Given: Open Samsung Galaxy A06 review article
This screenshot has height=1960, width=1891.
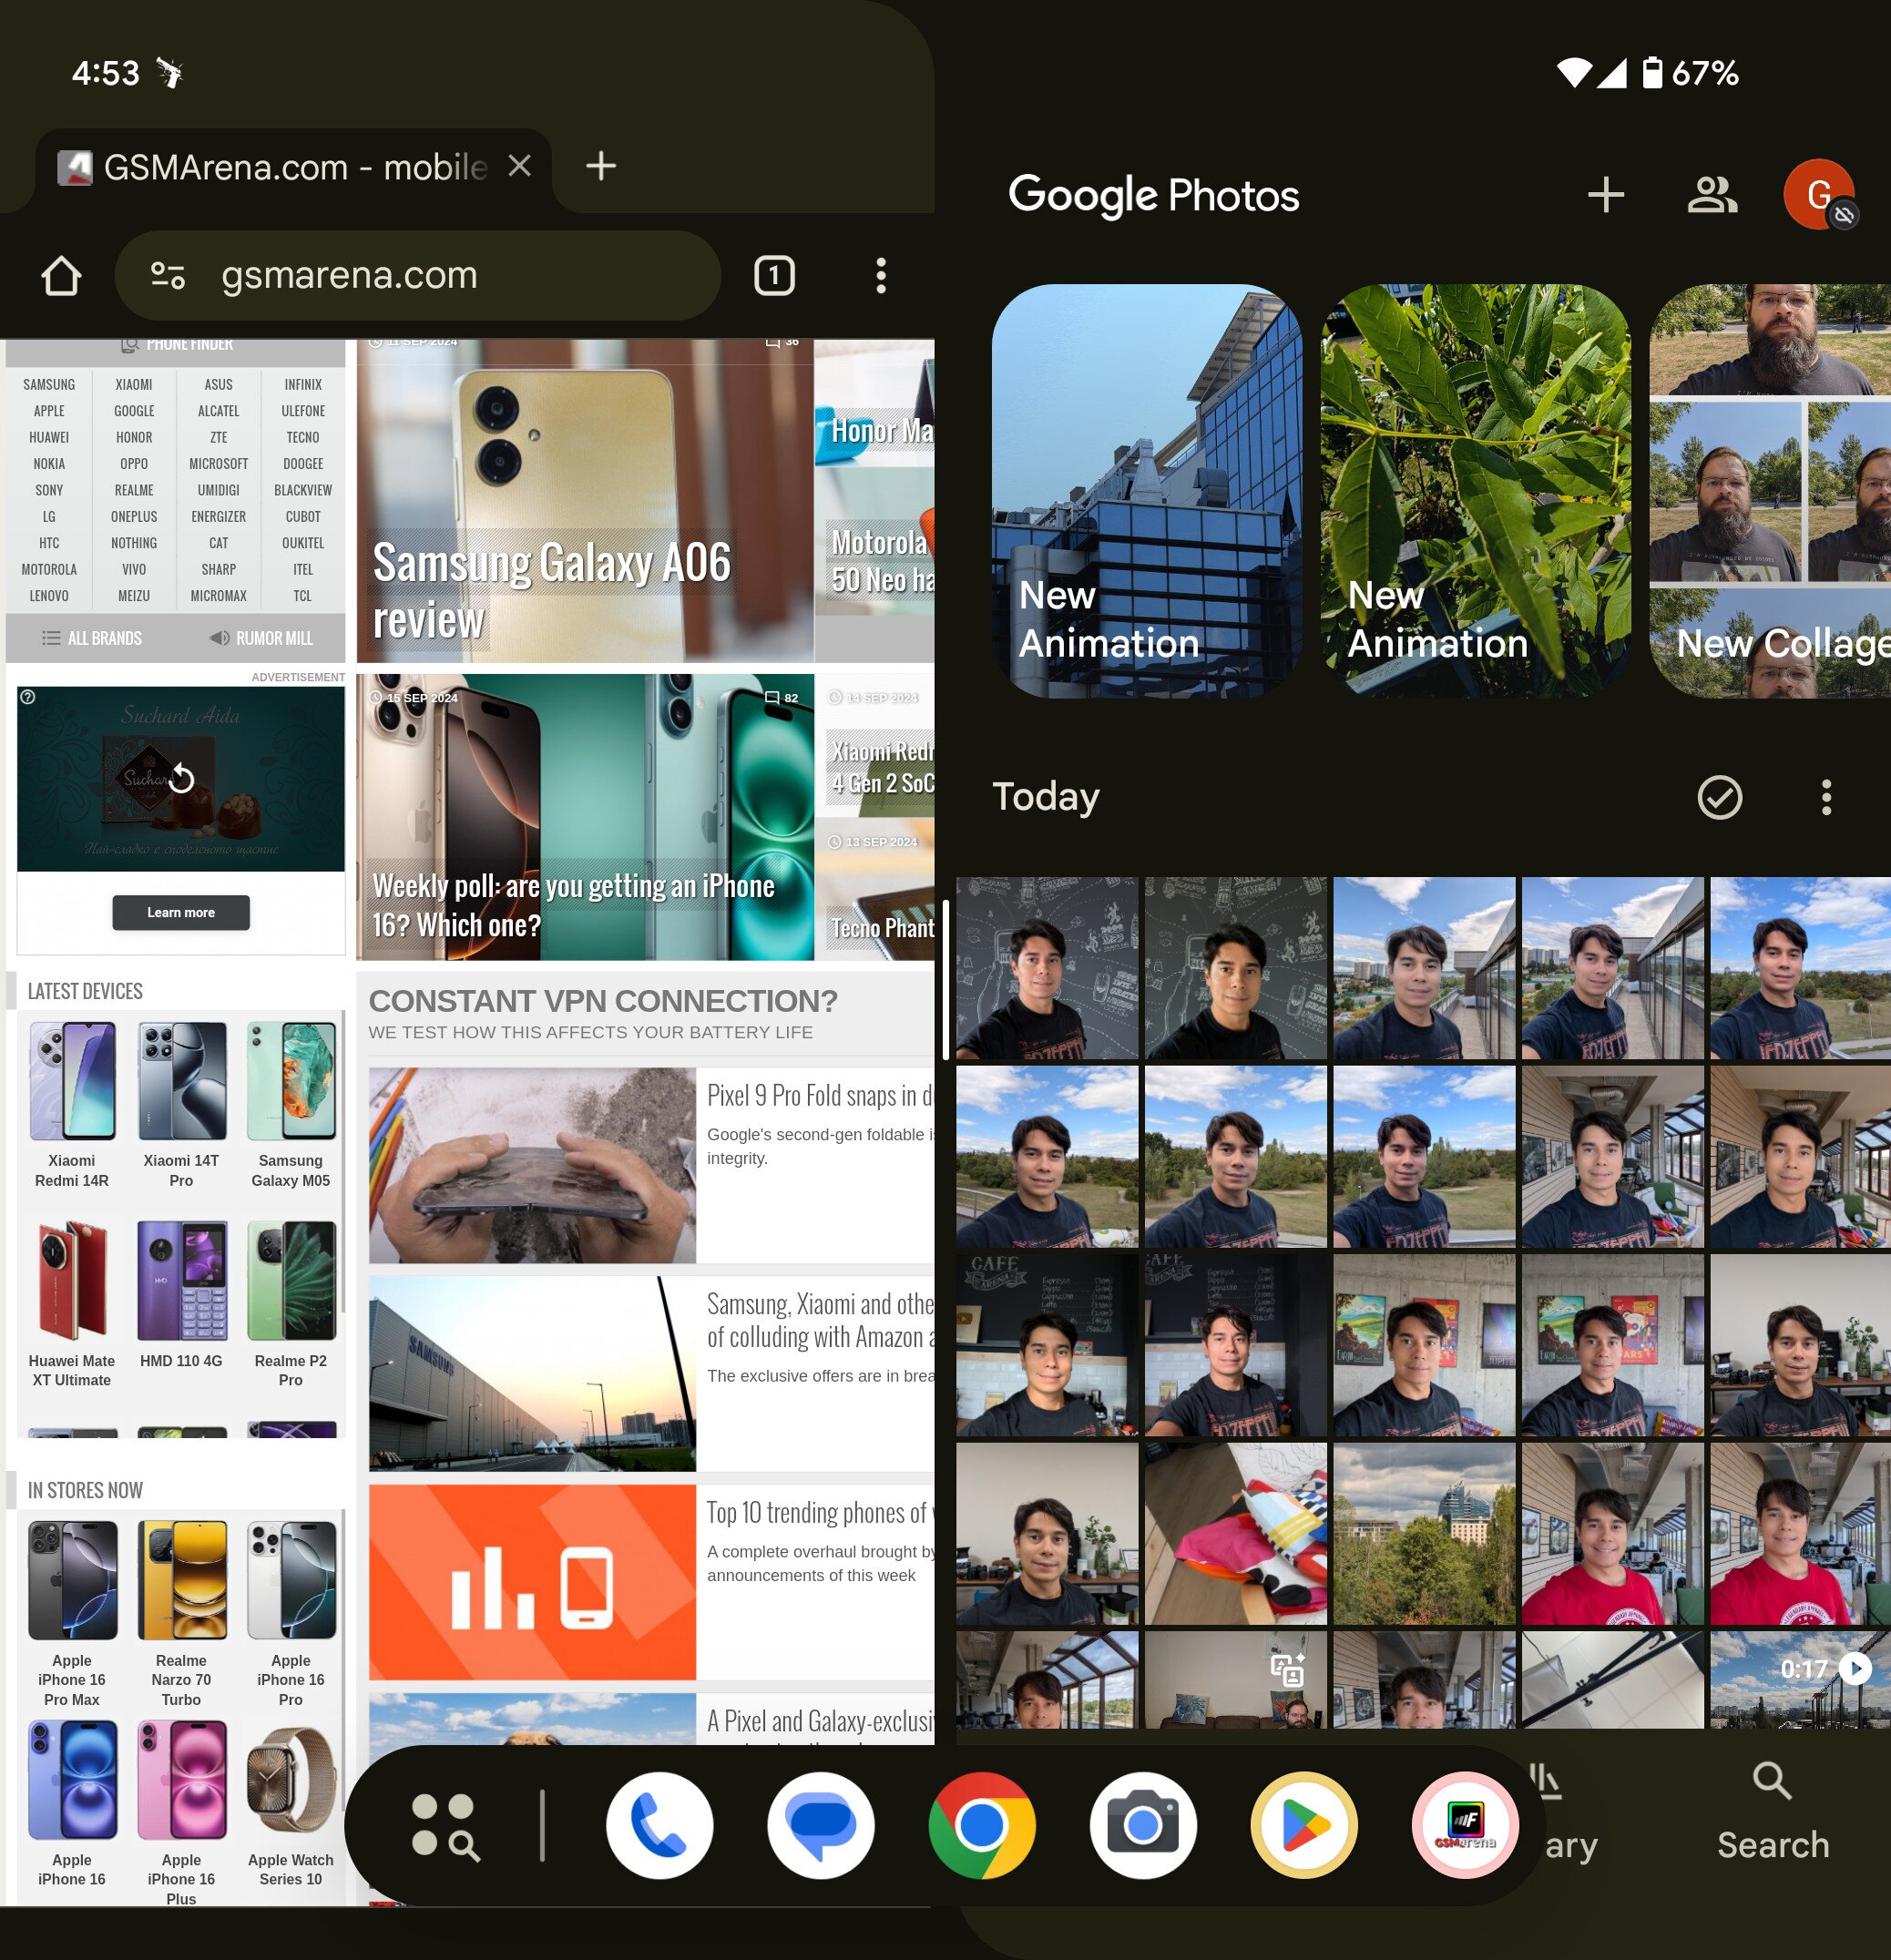Looking at the screenshot, I should 585,500.
